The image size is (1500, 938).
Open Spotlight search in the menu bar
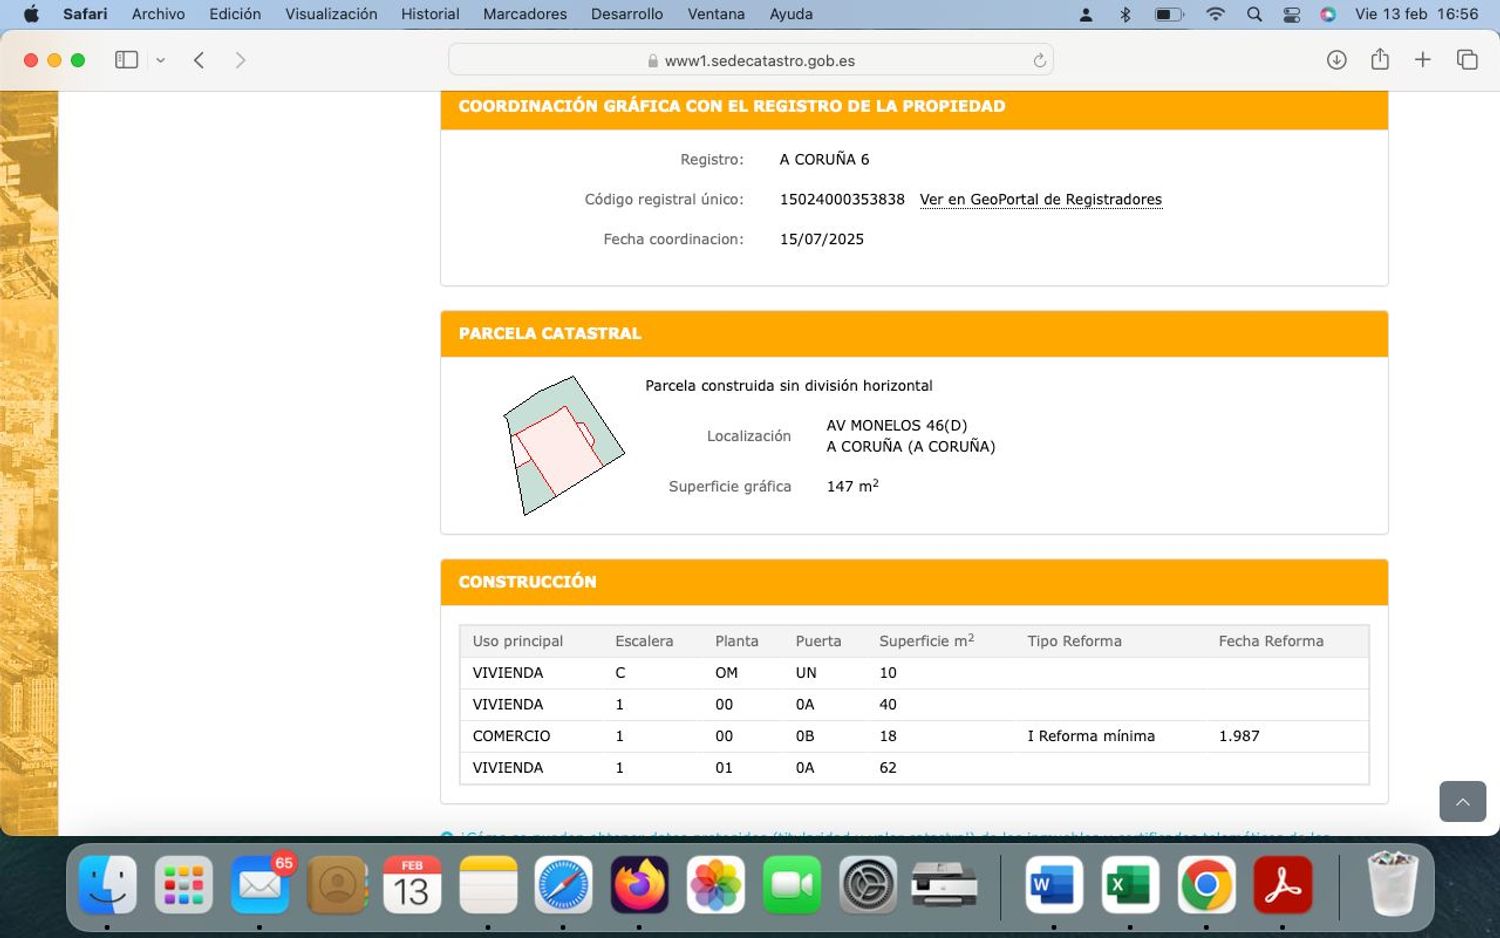point(1254,14)
